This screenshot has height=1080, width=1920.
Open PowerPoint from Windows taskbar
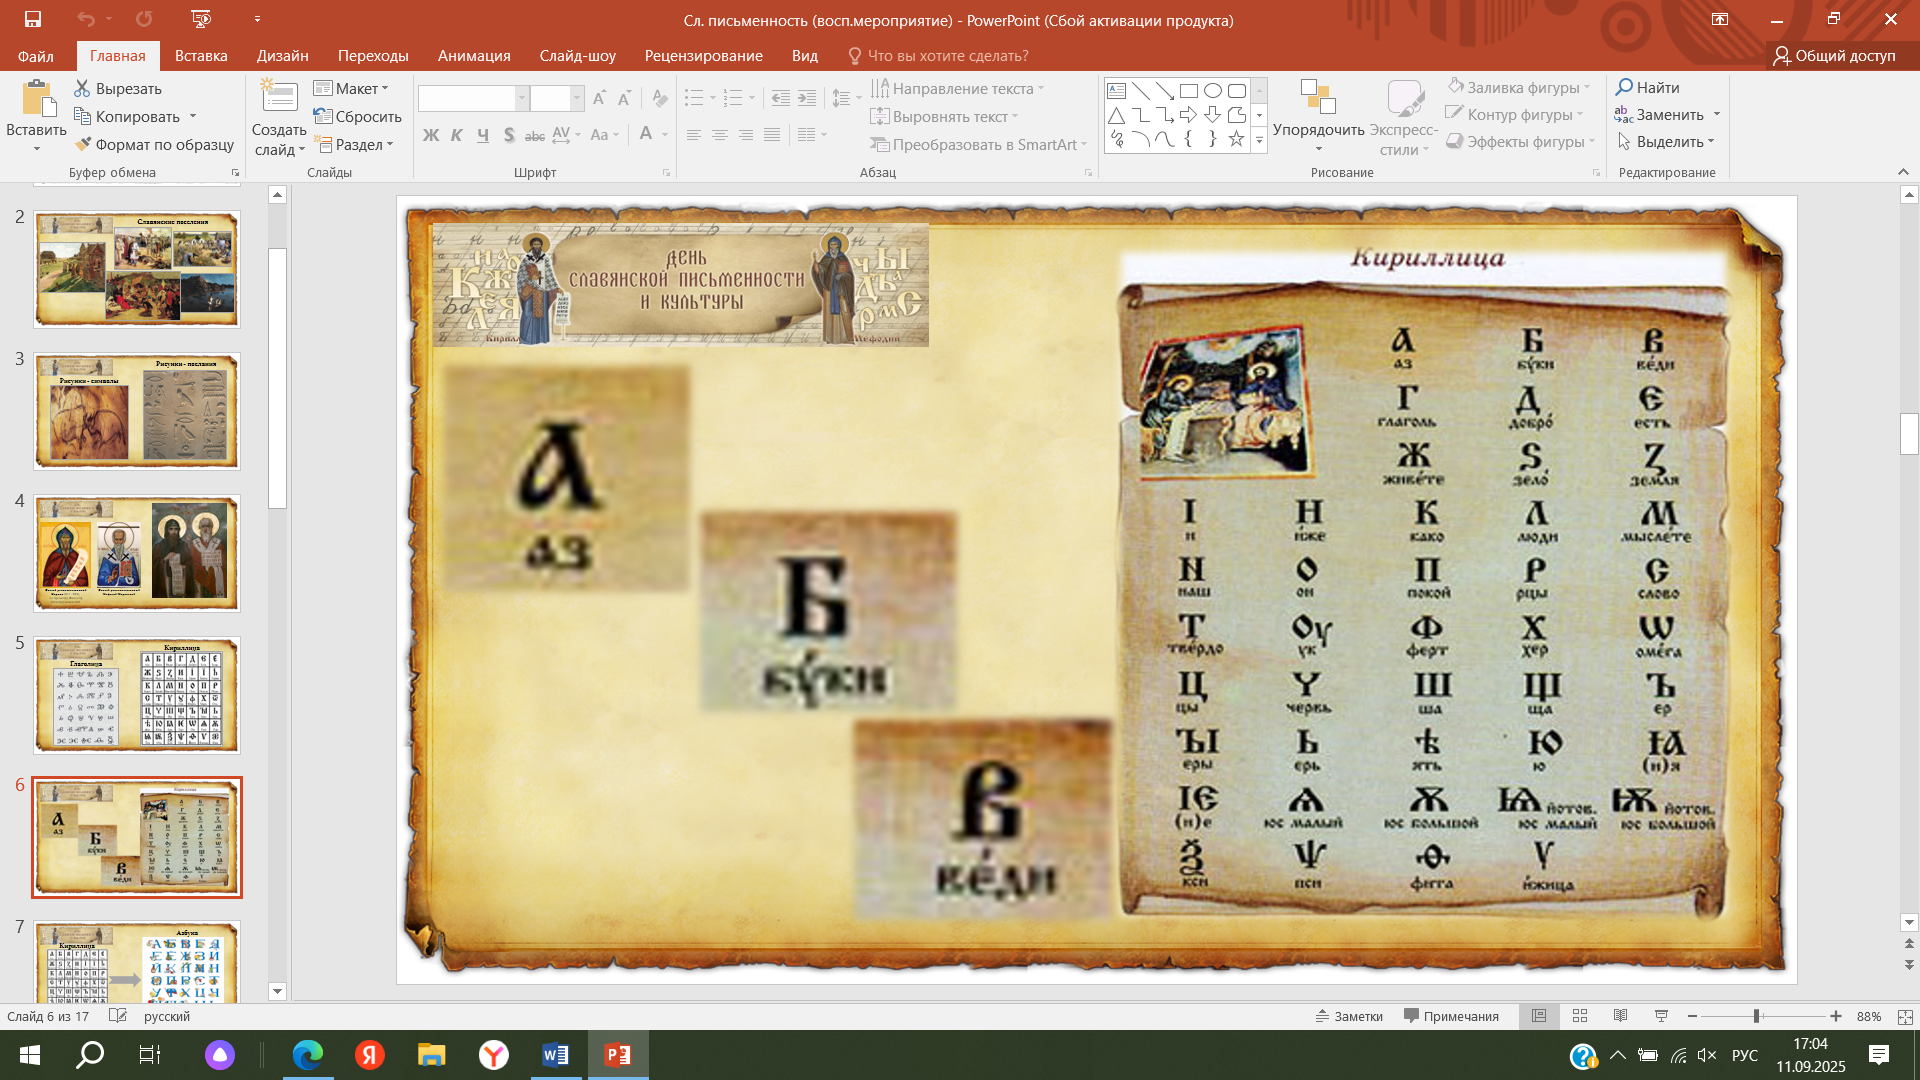point(618,1054)
